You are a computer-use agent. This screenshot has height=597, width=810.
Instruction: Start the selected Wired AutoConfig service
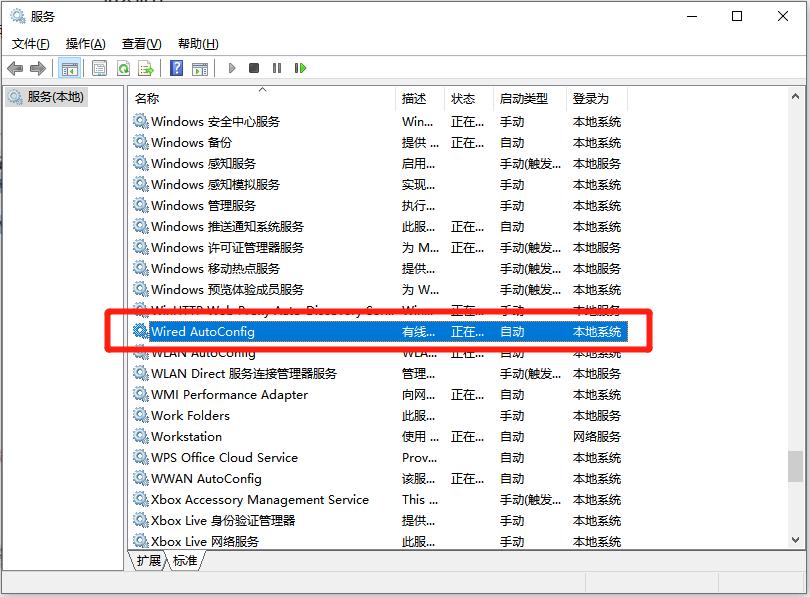coord(231,68)
